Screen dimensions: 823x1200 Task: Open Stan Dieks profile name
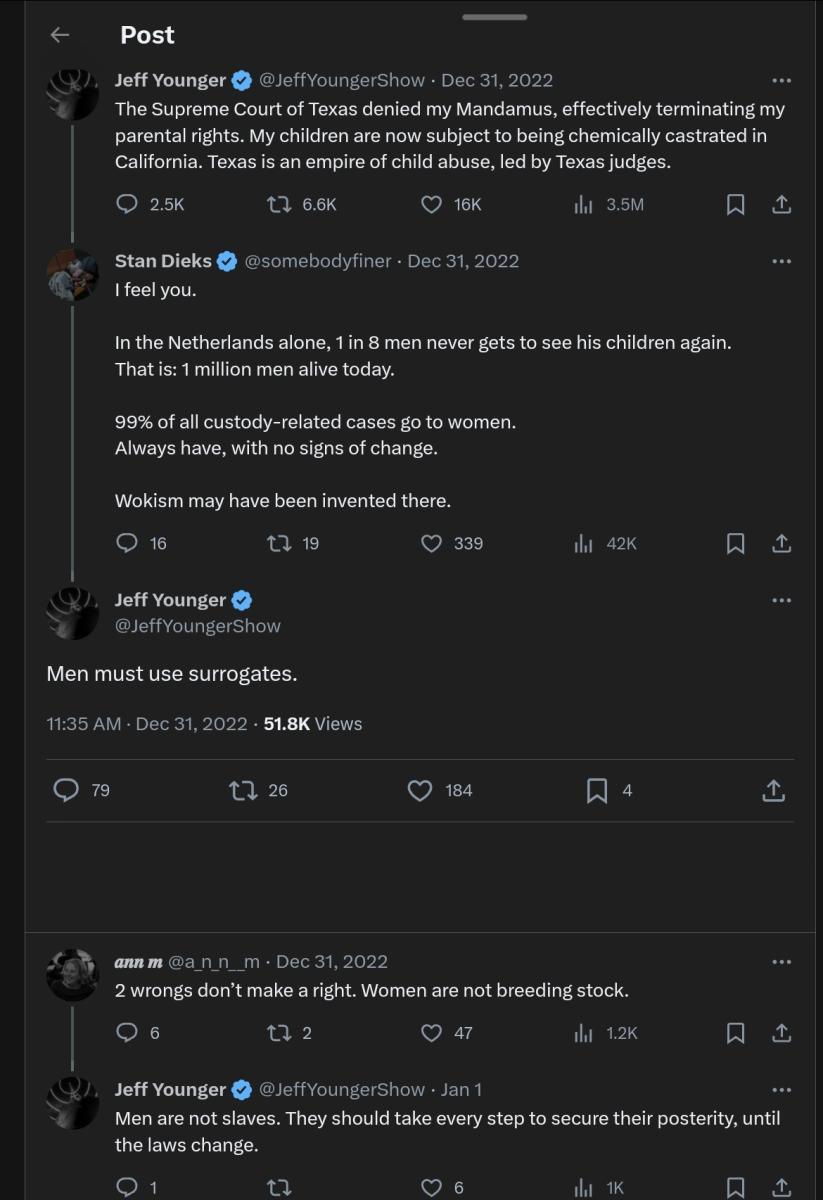pyautogui.click(x=163, y=261)
